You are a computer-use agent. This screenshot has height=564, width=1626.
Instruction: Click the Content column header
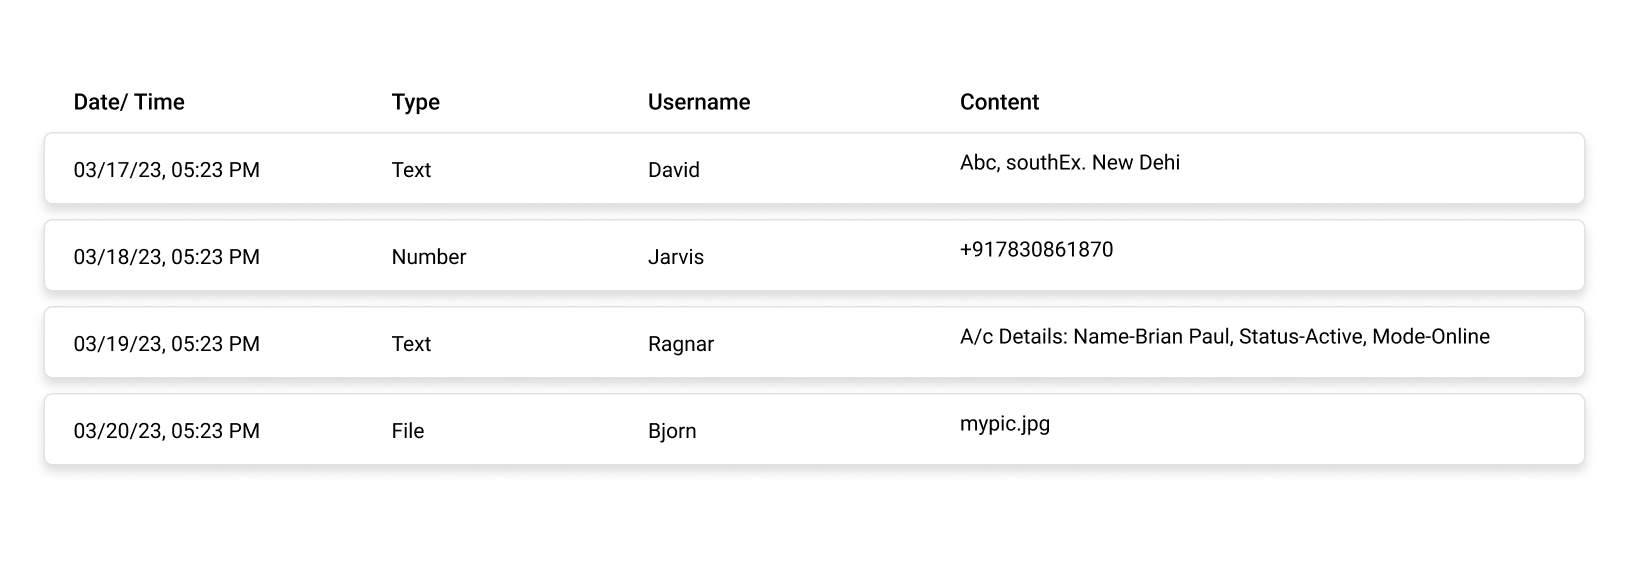(999, 102)
